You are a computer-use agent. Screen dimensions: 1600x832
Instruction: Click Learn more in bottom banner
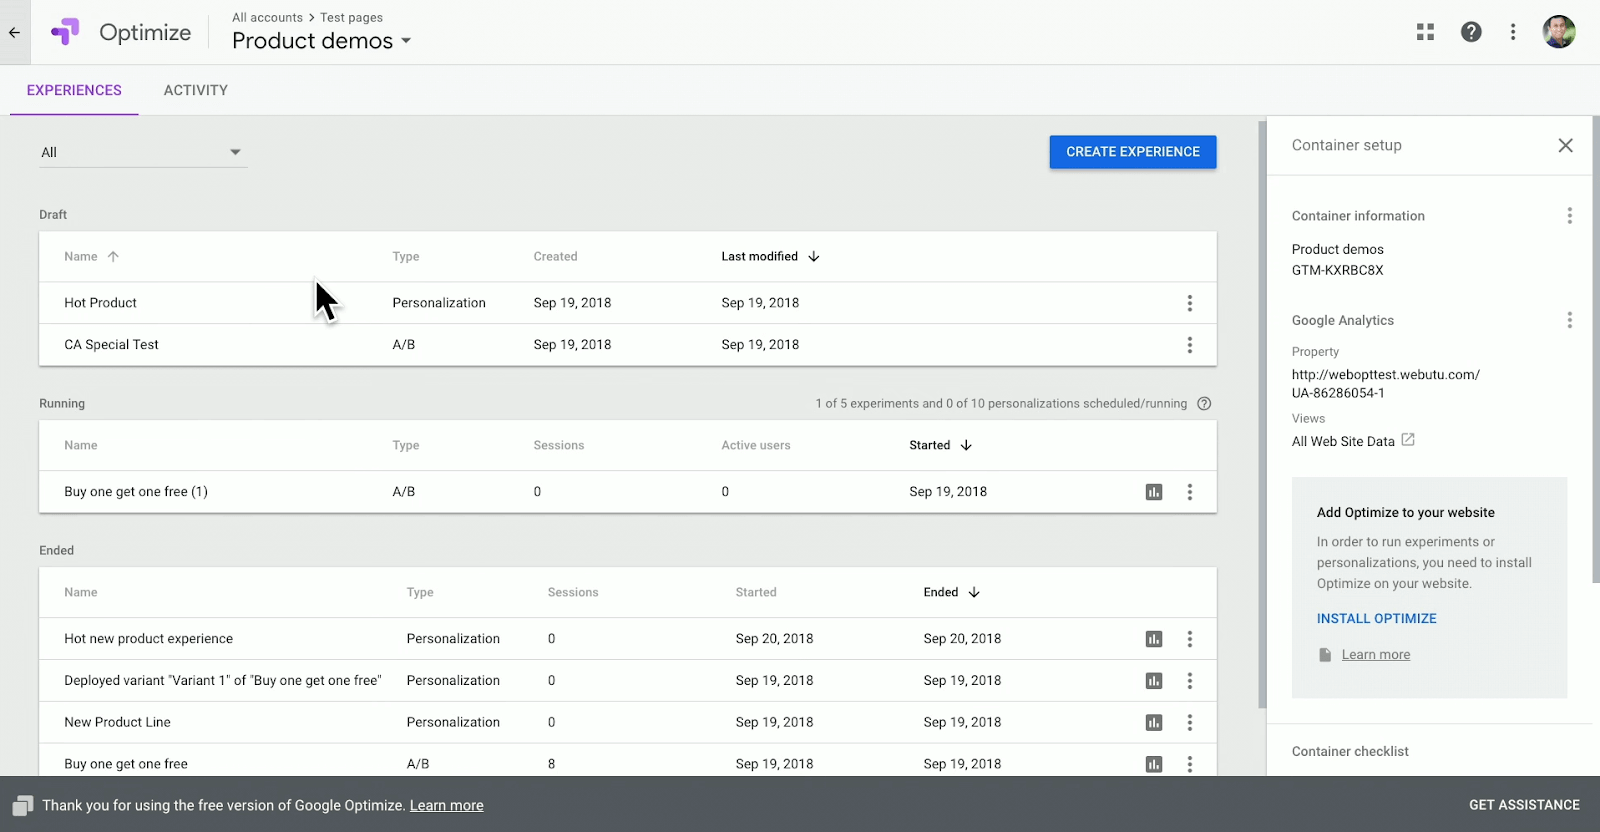coord(446,806)
